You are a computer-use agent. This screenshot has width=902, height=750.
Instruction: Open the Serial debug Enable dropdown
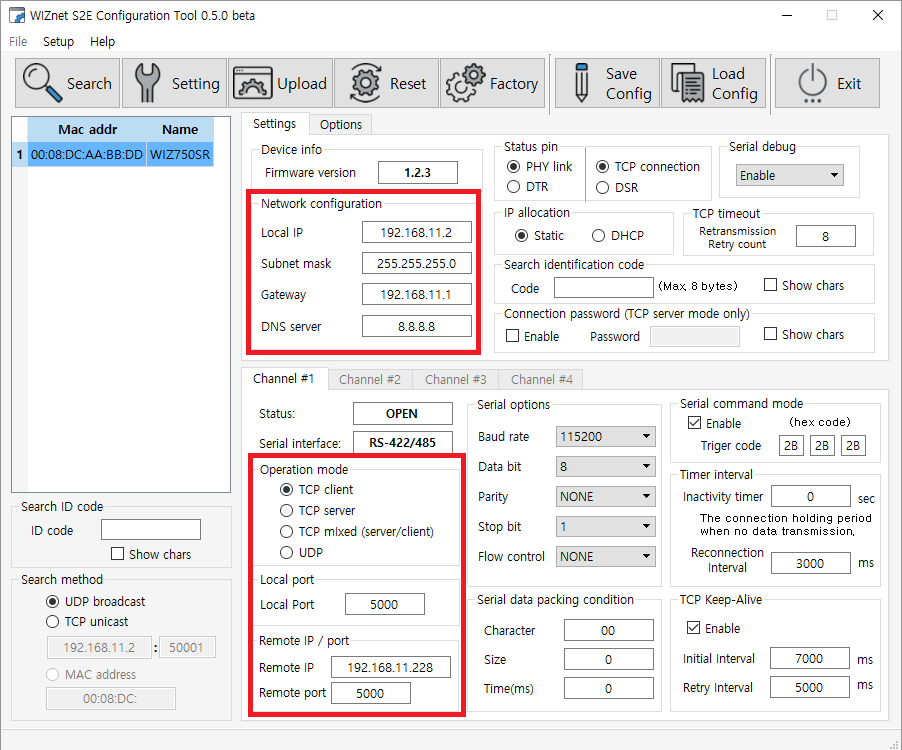(789, 175)
